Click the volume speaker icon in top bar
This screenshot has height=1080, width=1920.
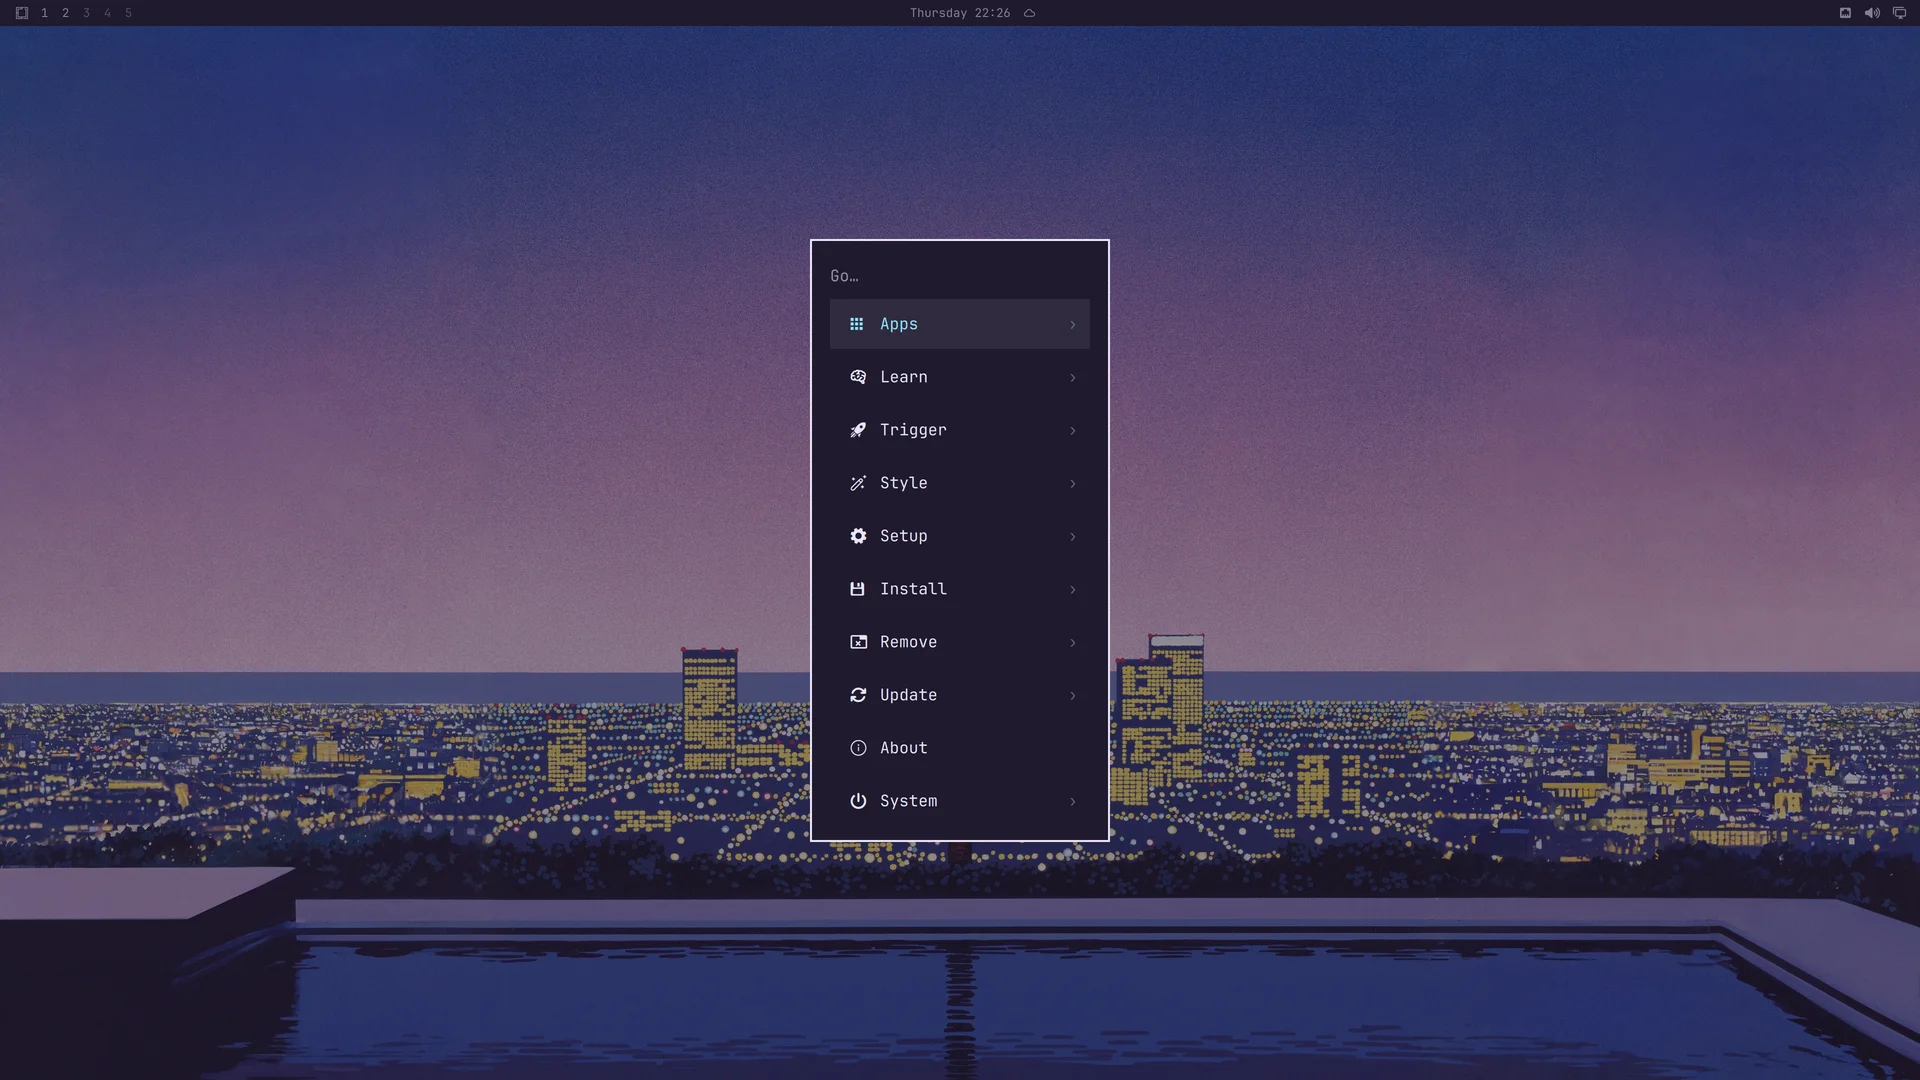[1872, 13]
